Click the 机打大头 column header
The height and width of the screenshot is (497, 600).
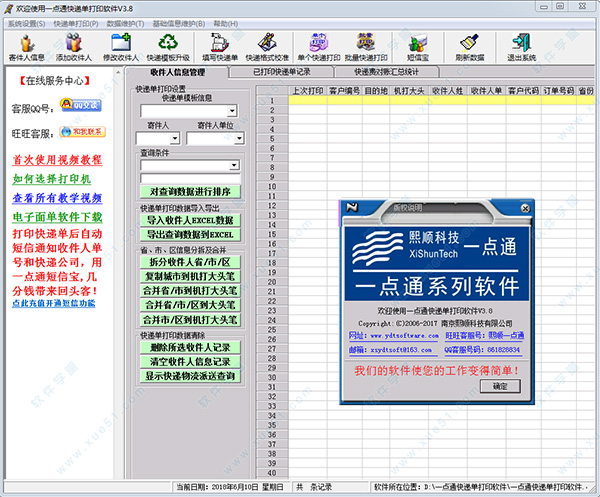coord(409,91)
